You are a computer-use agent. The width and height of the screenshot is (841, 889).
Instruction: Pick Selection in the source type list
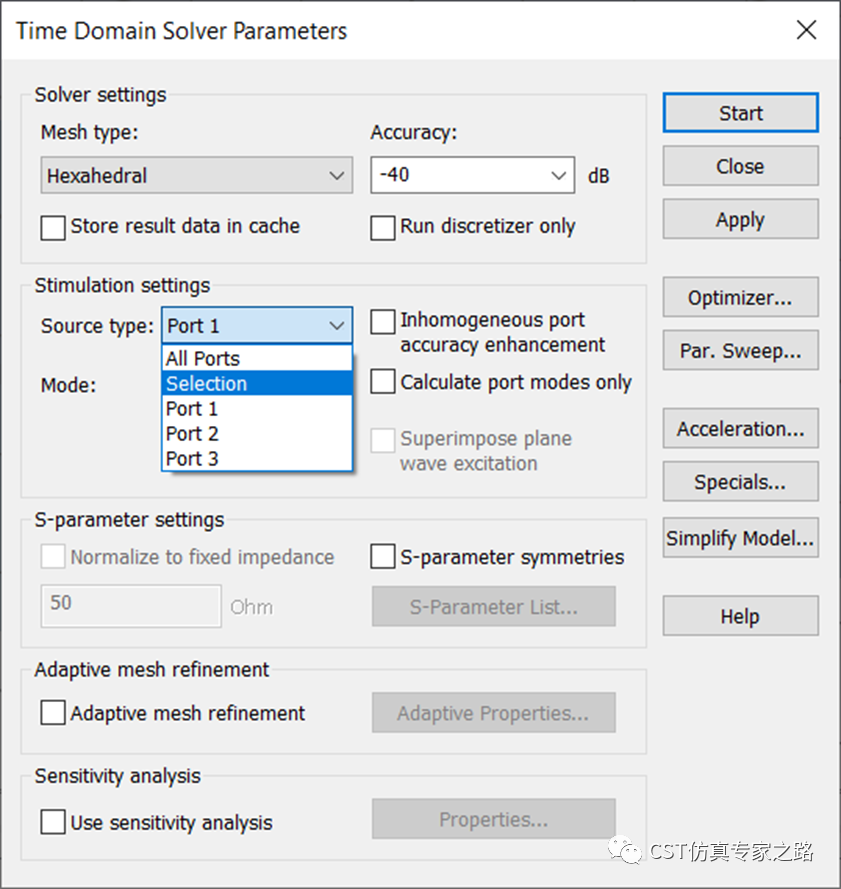pos(257,383)
